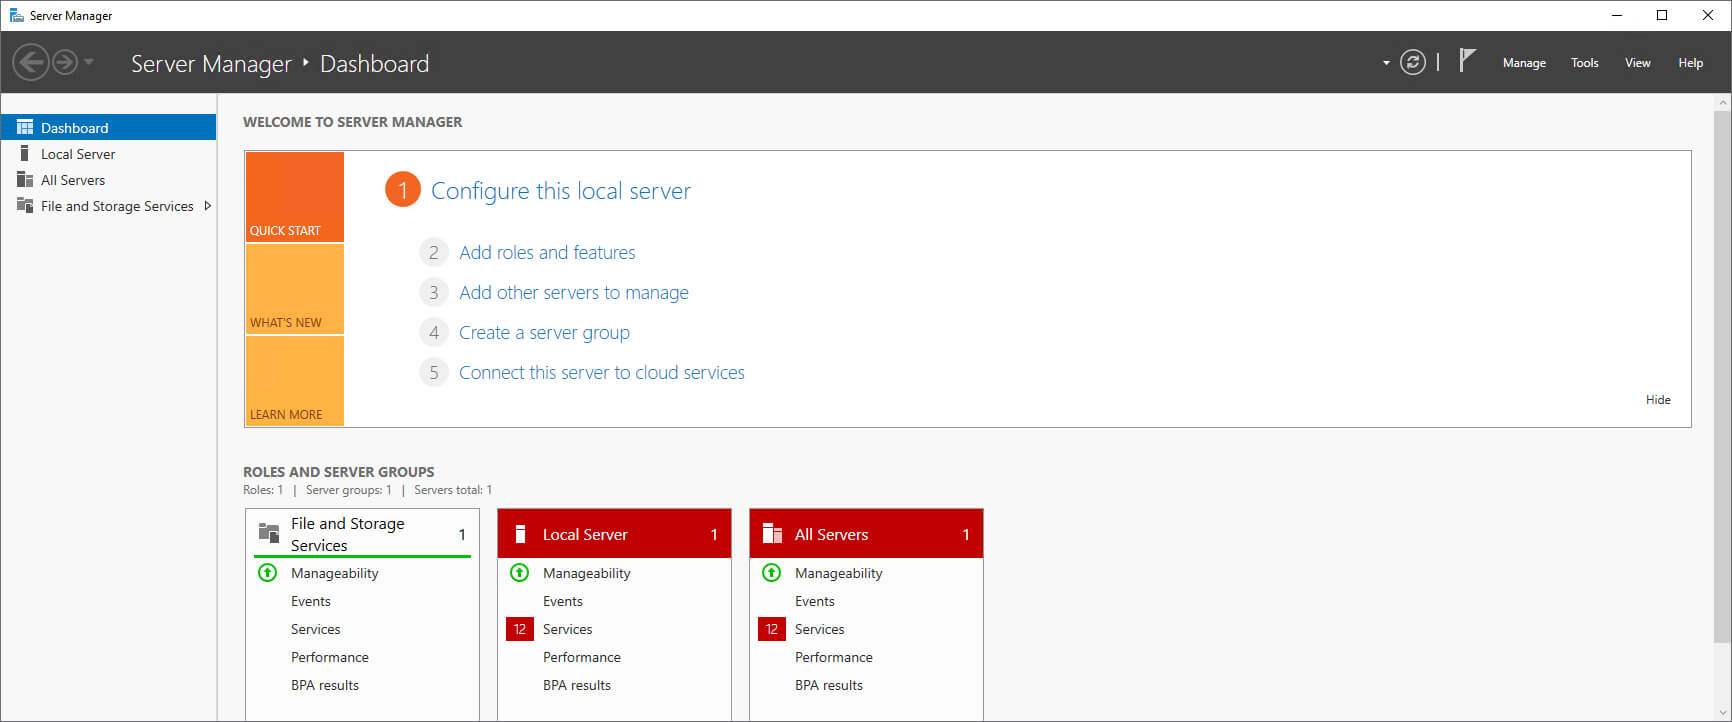
Task: Open BPA results in Local Server tile
Action: tap(576, 685)
